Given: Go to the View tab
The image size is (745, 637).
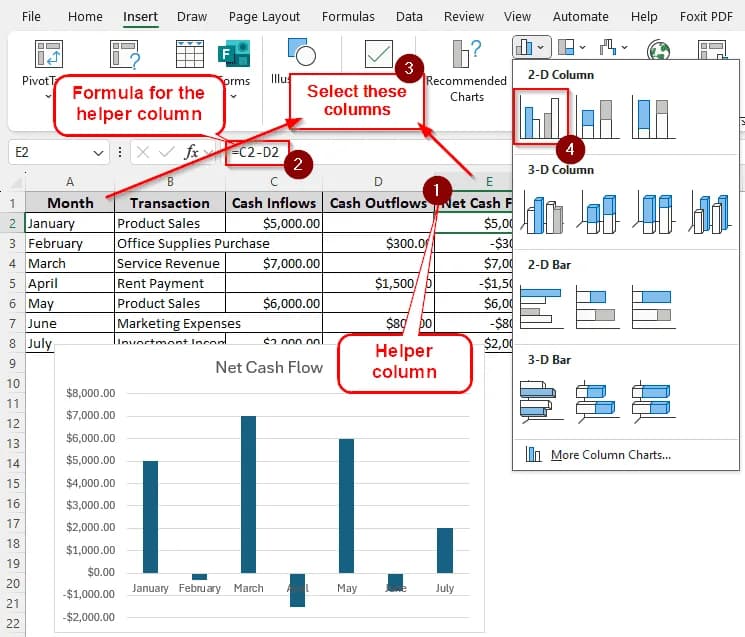Looking at the screenshot, I should click(x=517, y=17).
